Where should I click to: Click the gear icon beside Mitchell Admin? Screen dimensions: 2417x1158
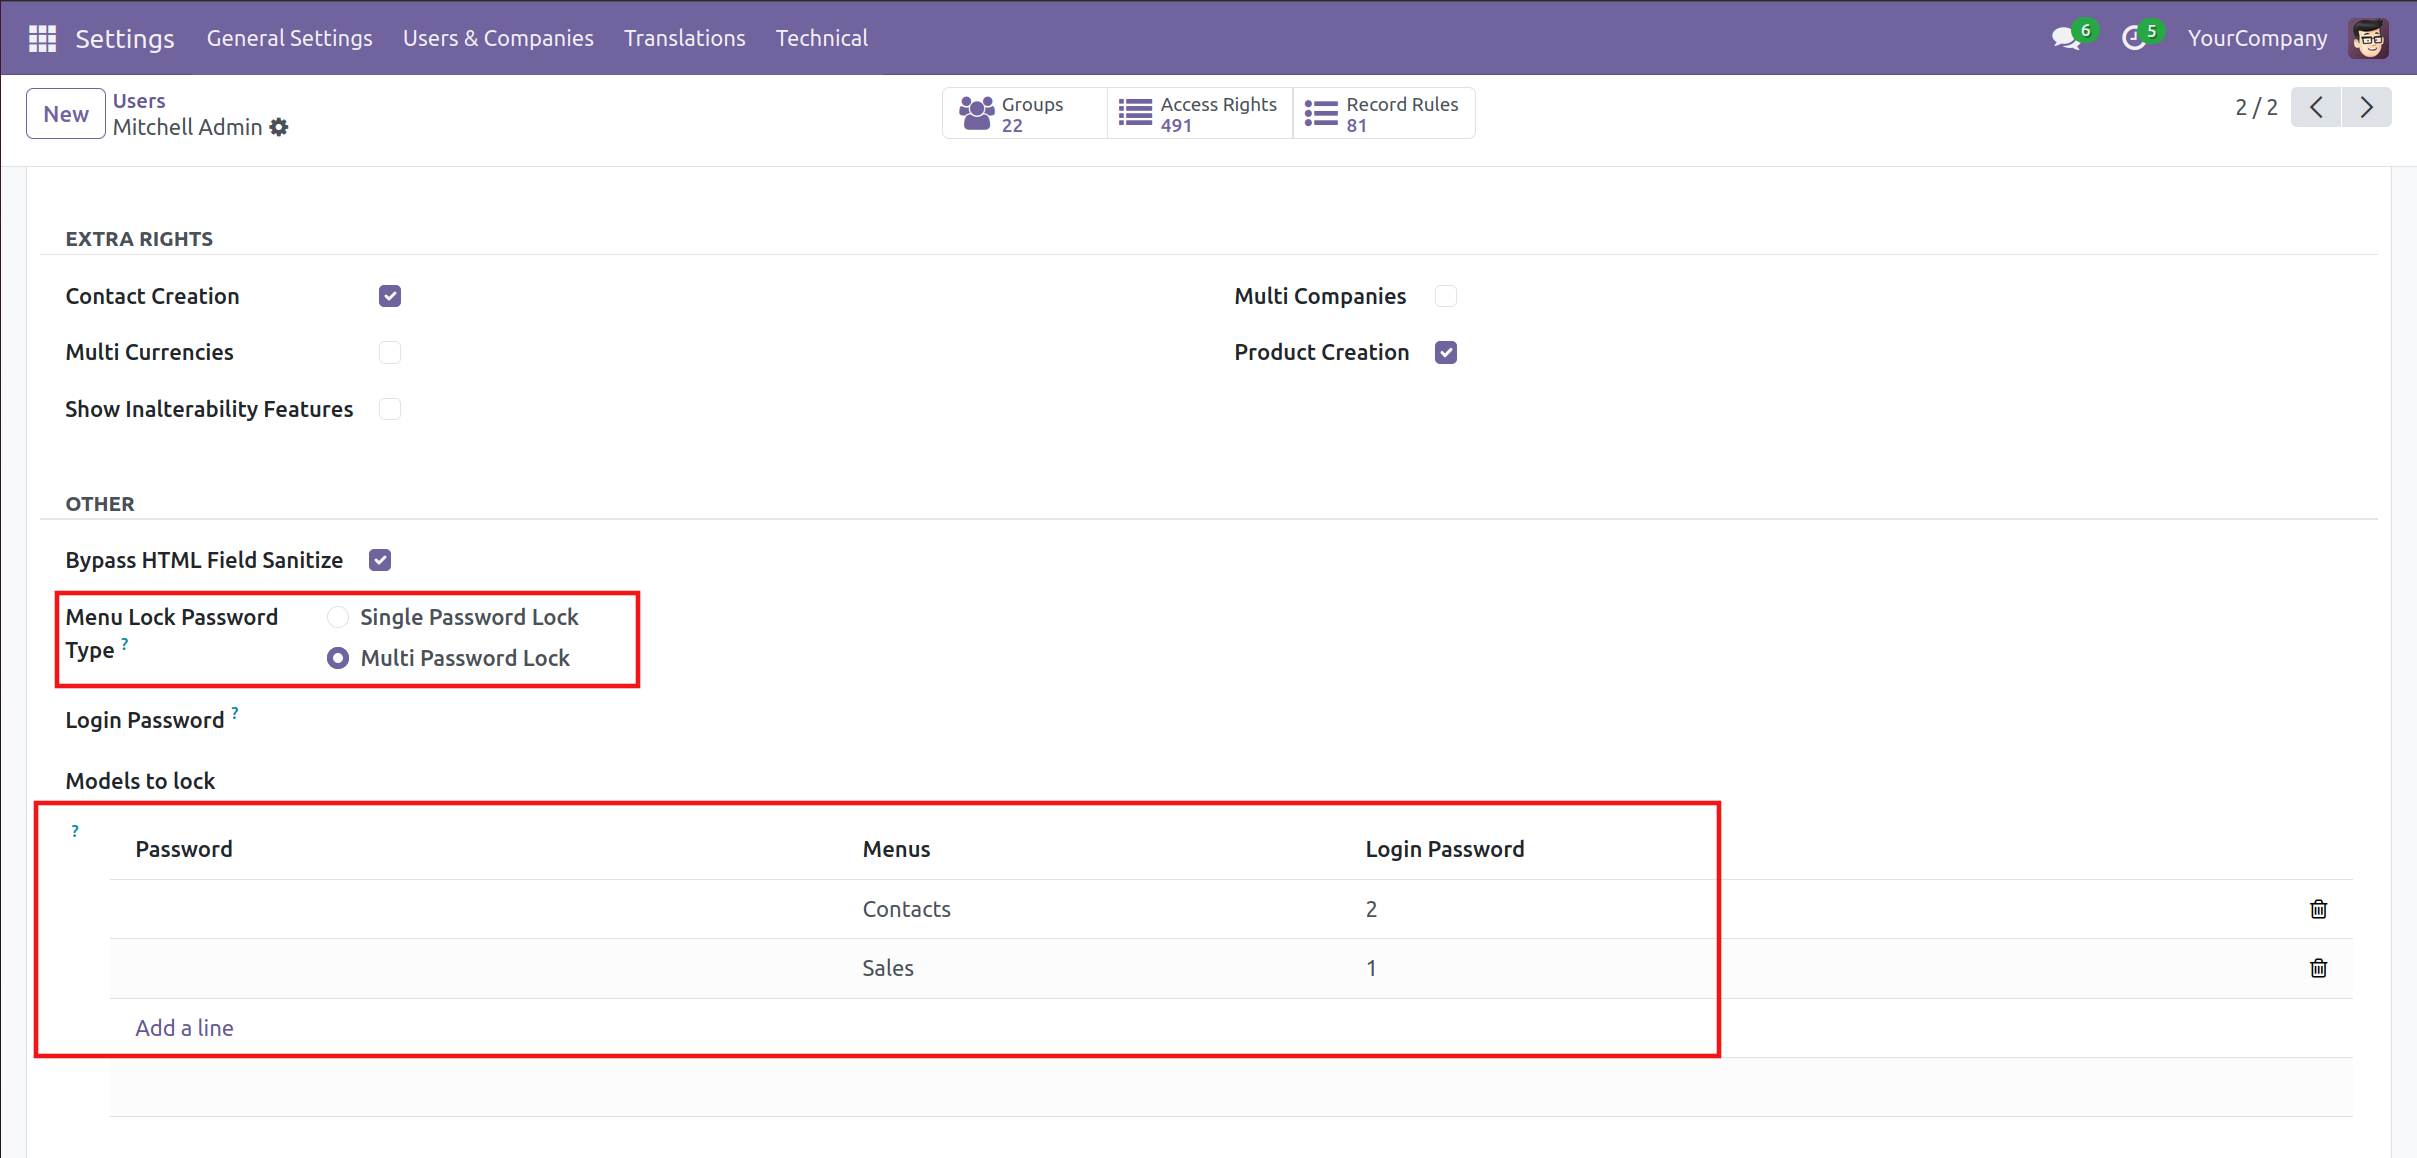coord(279,127)
